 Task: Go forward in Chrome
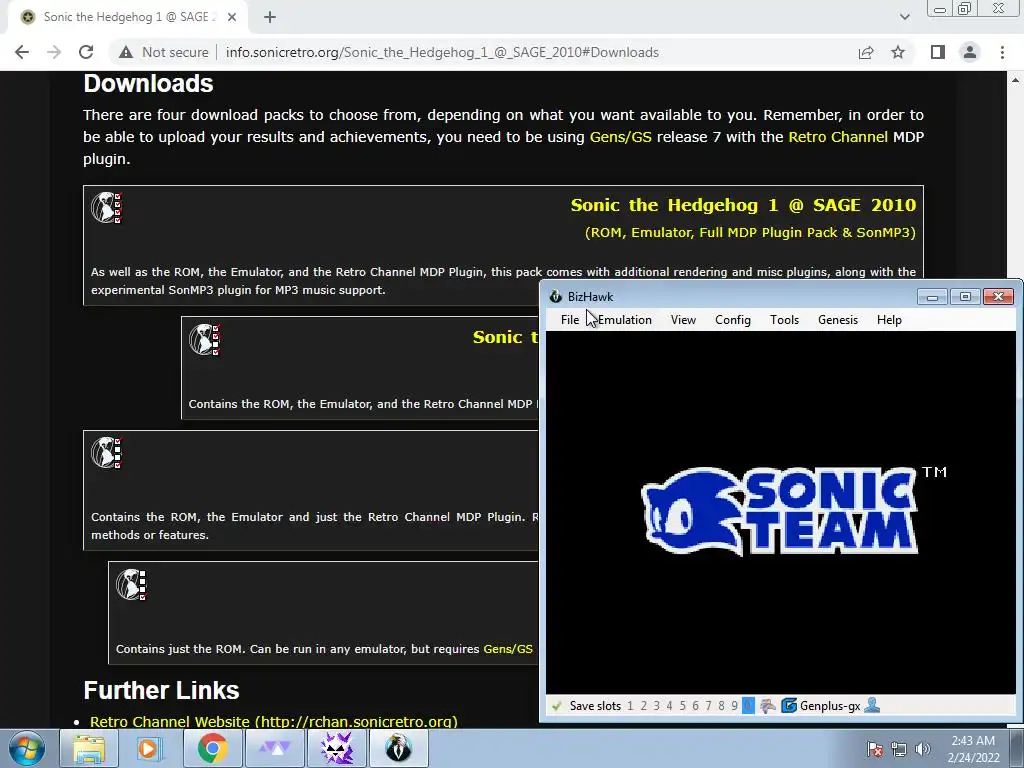tap(54, 52)
